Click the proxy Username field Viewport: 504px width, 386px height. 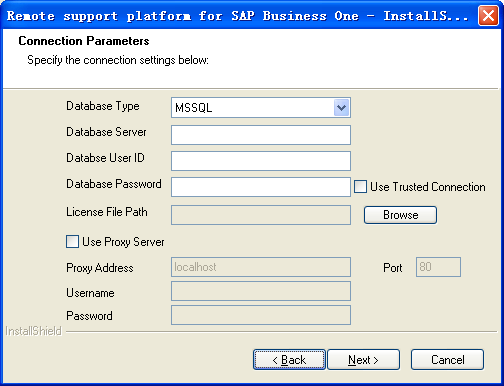coord(261,291)
